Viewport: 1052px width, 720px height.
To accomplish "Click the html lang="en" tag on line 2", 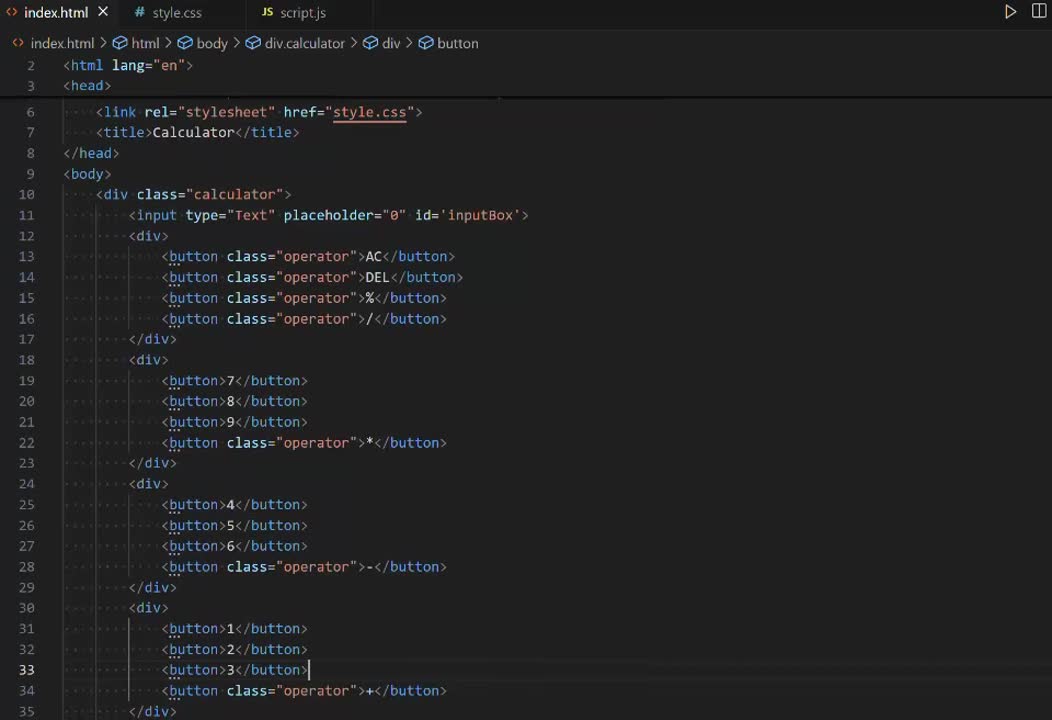I will 128,66.
